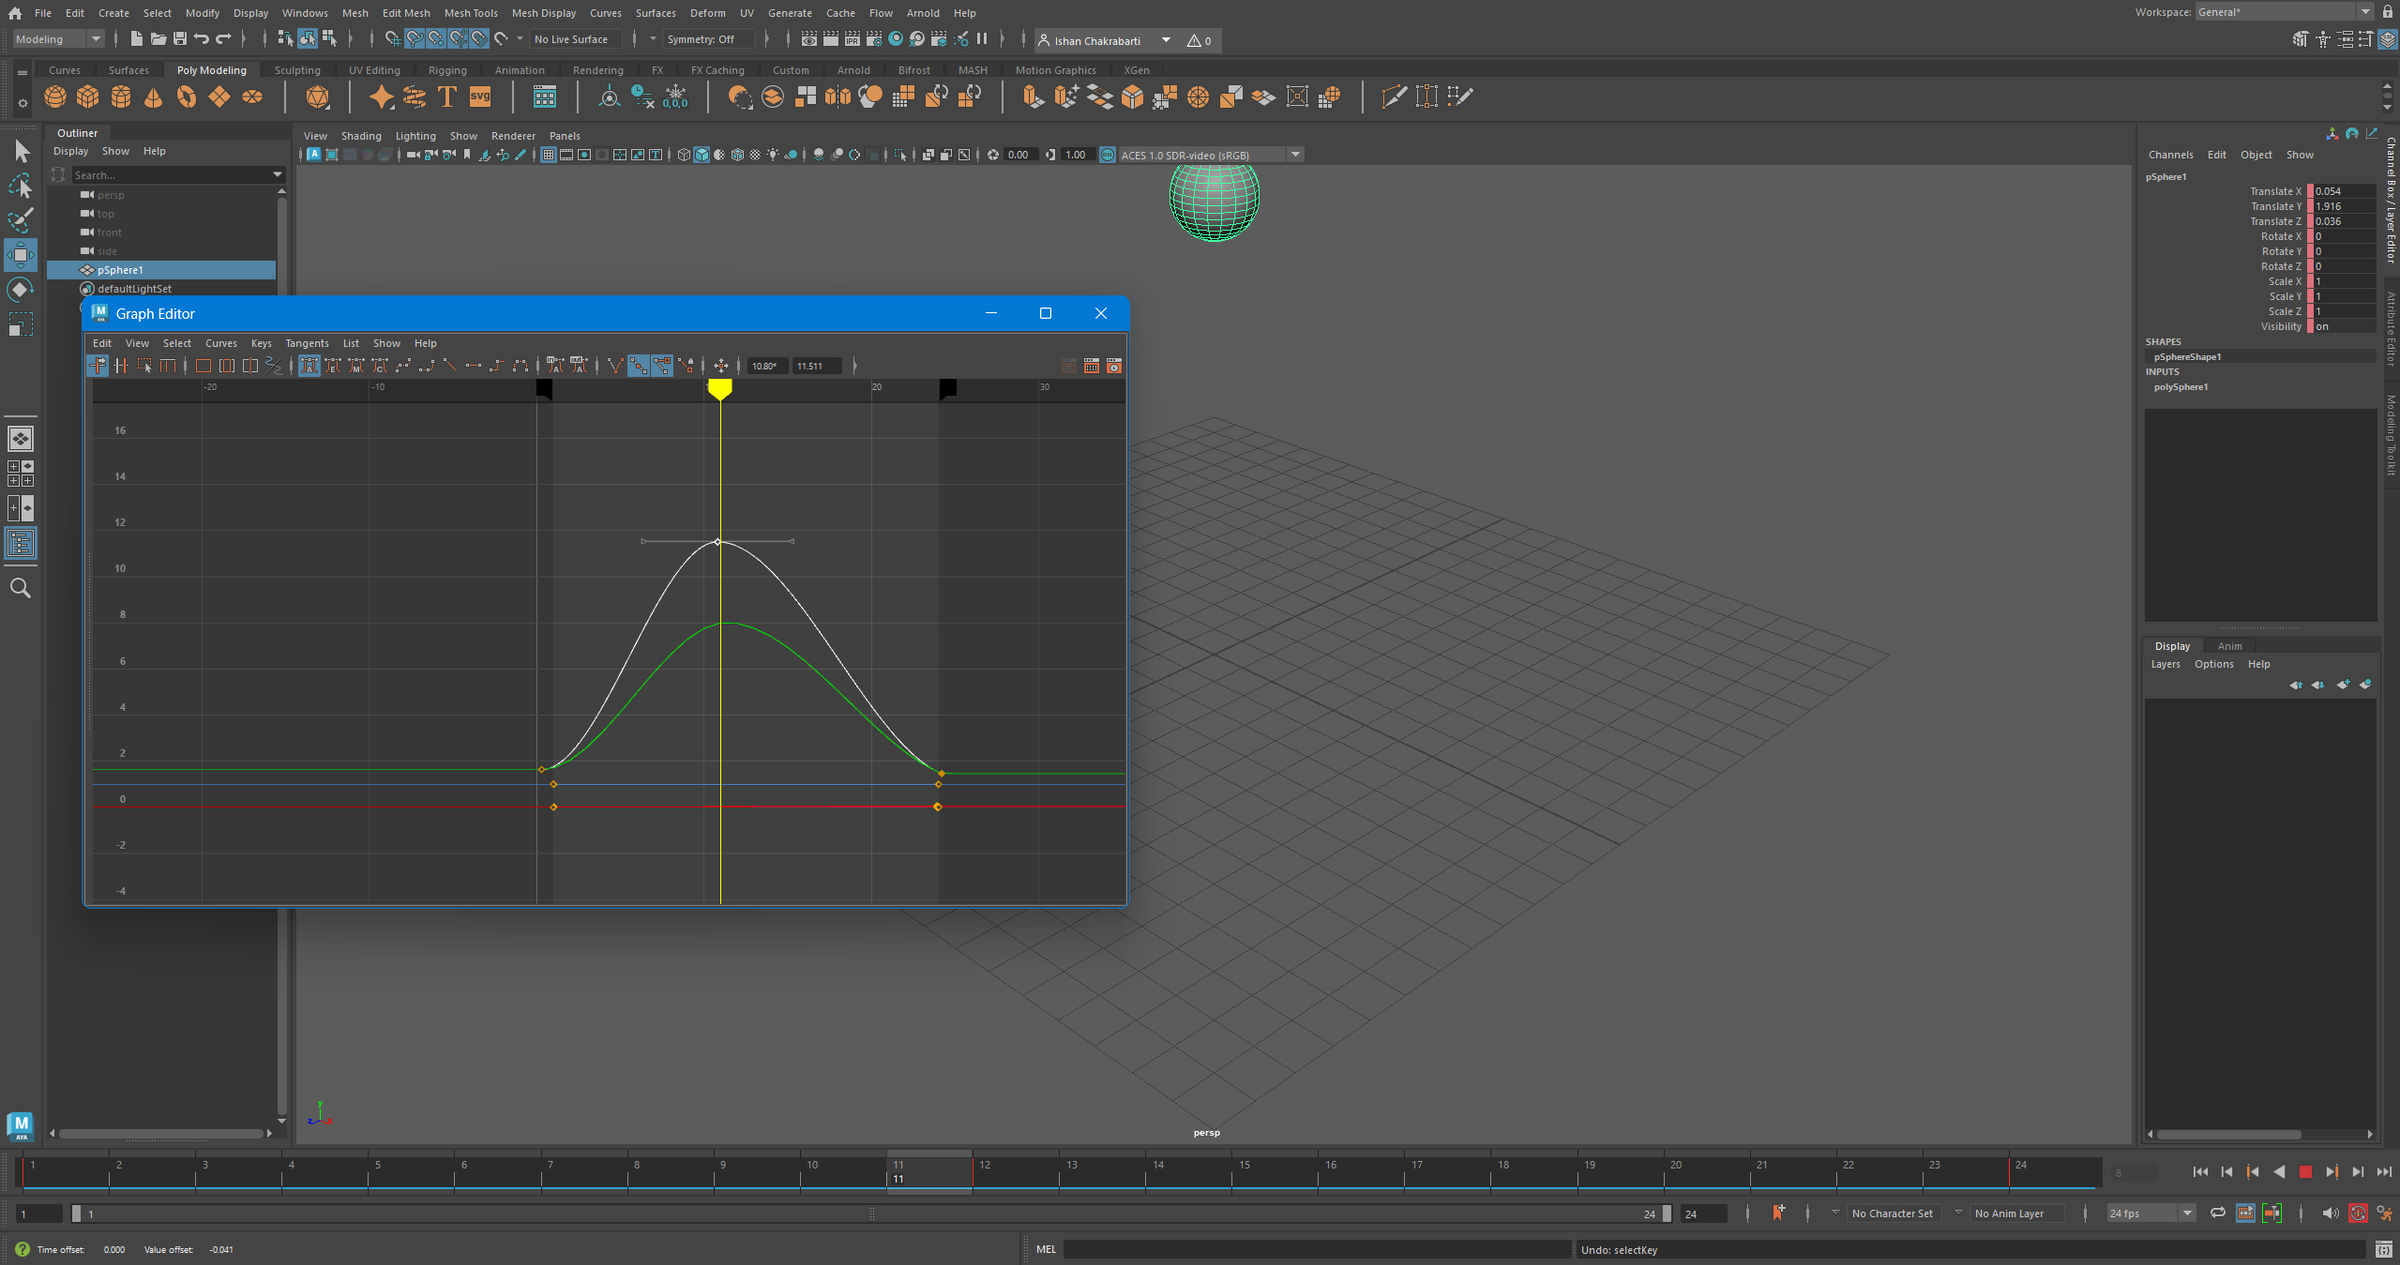Image resolution: width=2400 pixels, height=1265 pixels.
Task: Open the Windows menu in the main menu bar
Action: click(305, 13)
